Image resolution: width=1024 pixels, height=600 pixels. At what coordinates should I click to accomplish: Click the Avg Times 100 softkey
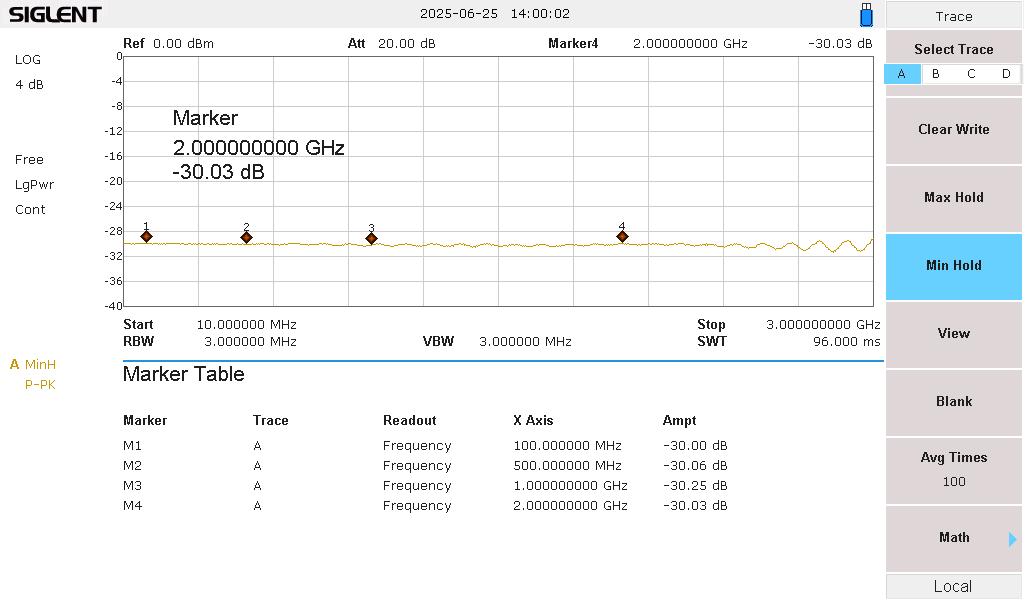(952, 470)
